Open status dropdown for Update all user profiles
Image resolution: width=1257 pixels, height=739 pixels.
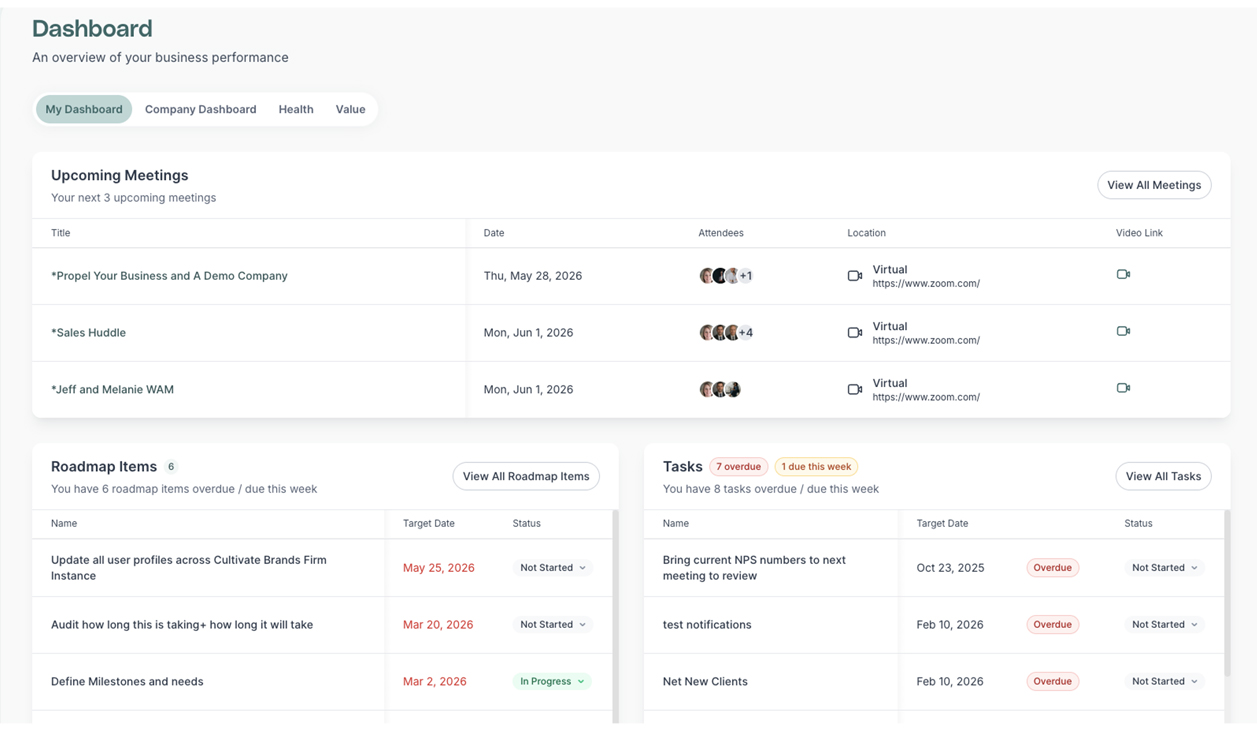click(553, 568)
